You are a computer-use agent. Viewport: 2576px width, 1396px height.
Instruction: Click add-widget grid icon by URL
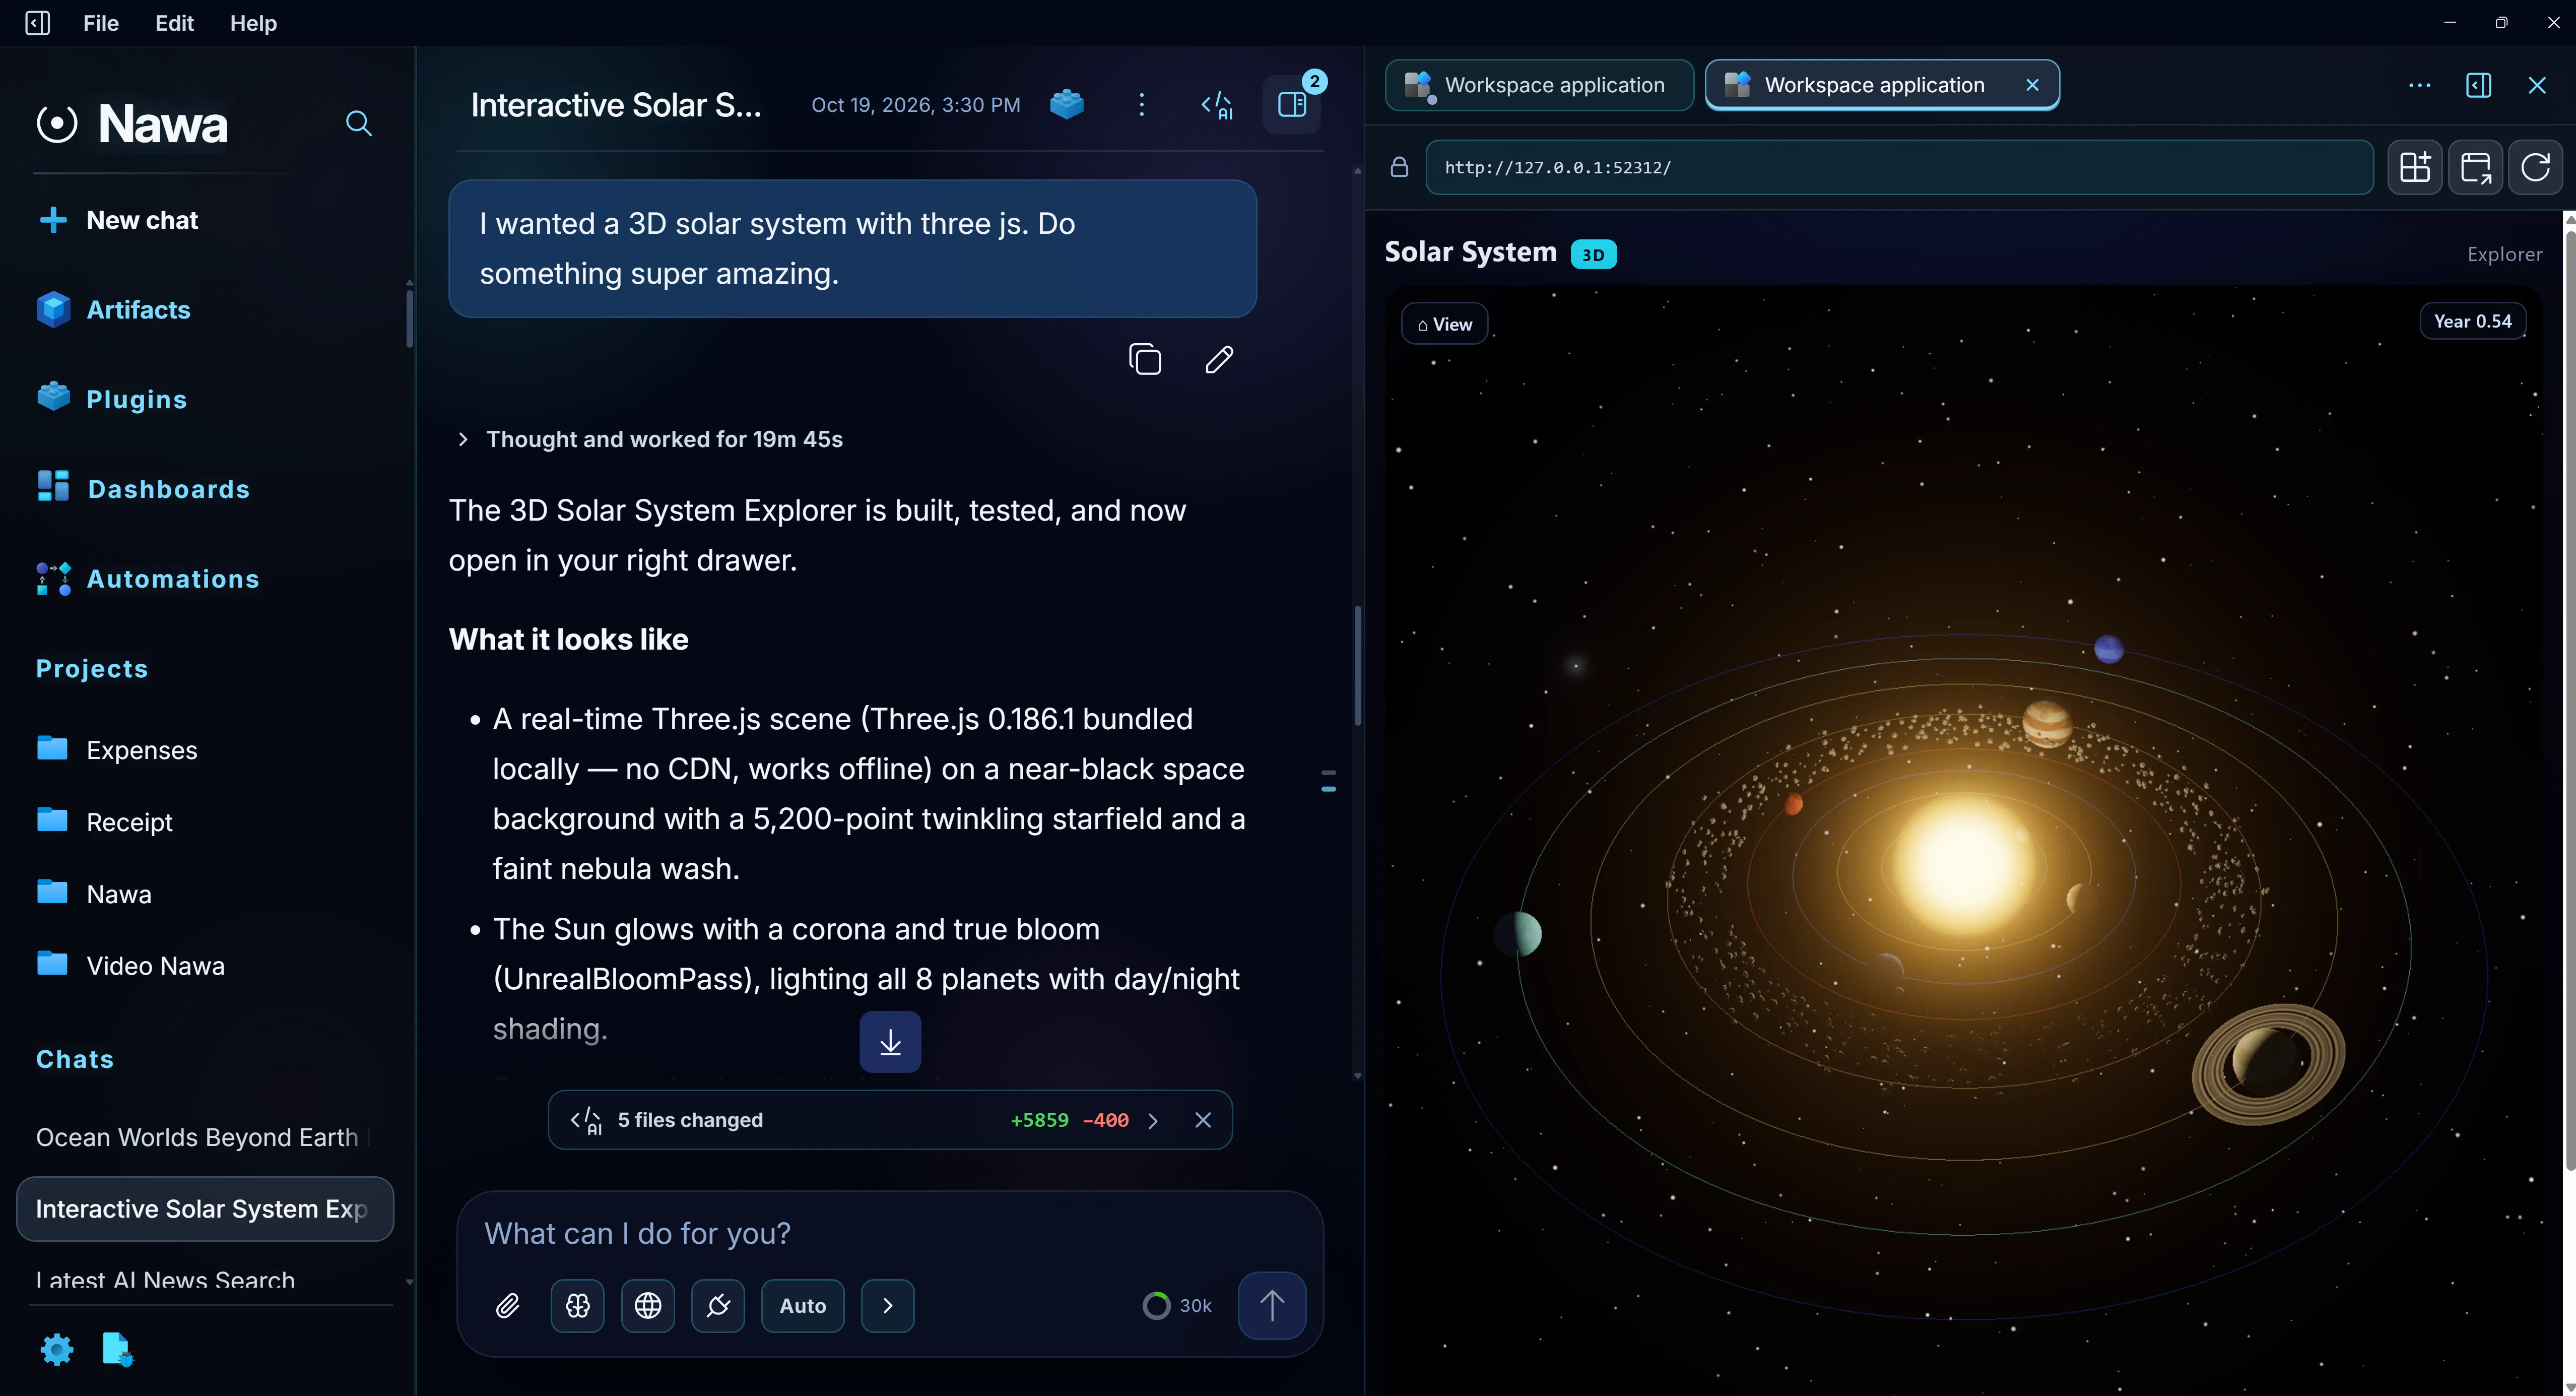click(x=2415, y=167)
